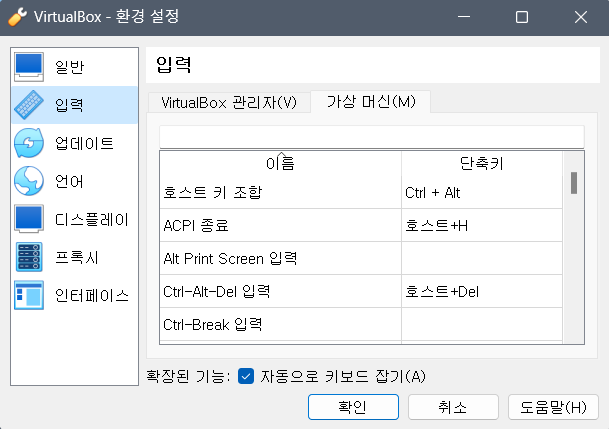Switch to VirtualBox 관리자(V) tab
The image size is (609, 429).
(229, 102)
